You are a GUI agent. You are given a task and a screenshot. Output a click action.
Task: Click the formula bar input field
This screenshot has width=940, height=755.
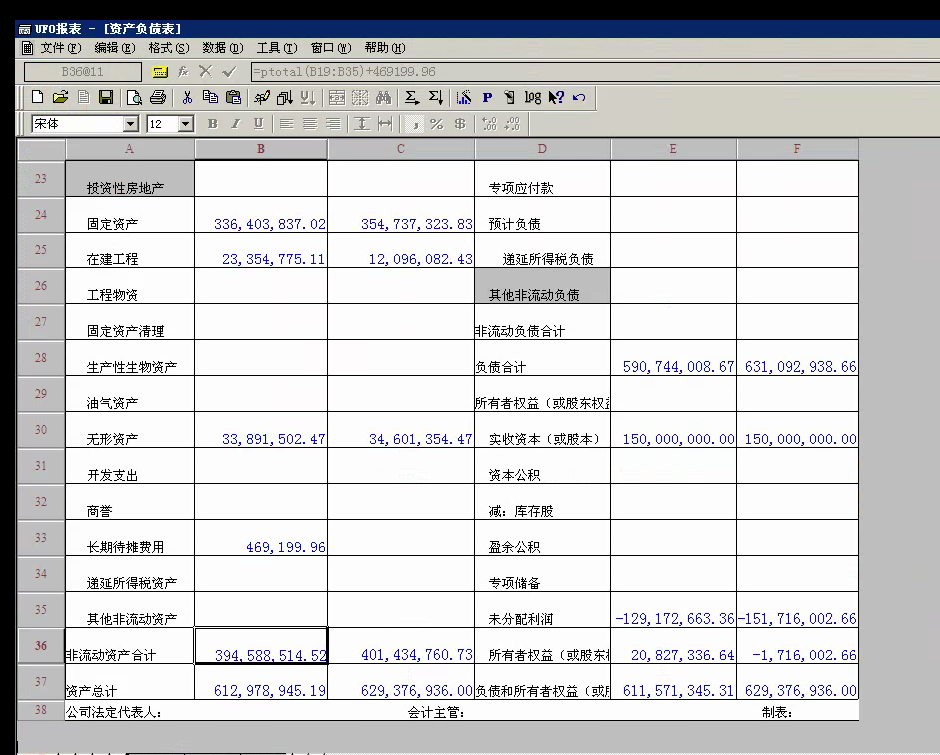coord(593,72)
